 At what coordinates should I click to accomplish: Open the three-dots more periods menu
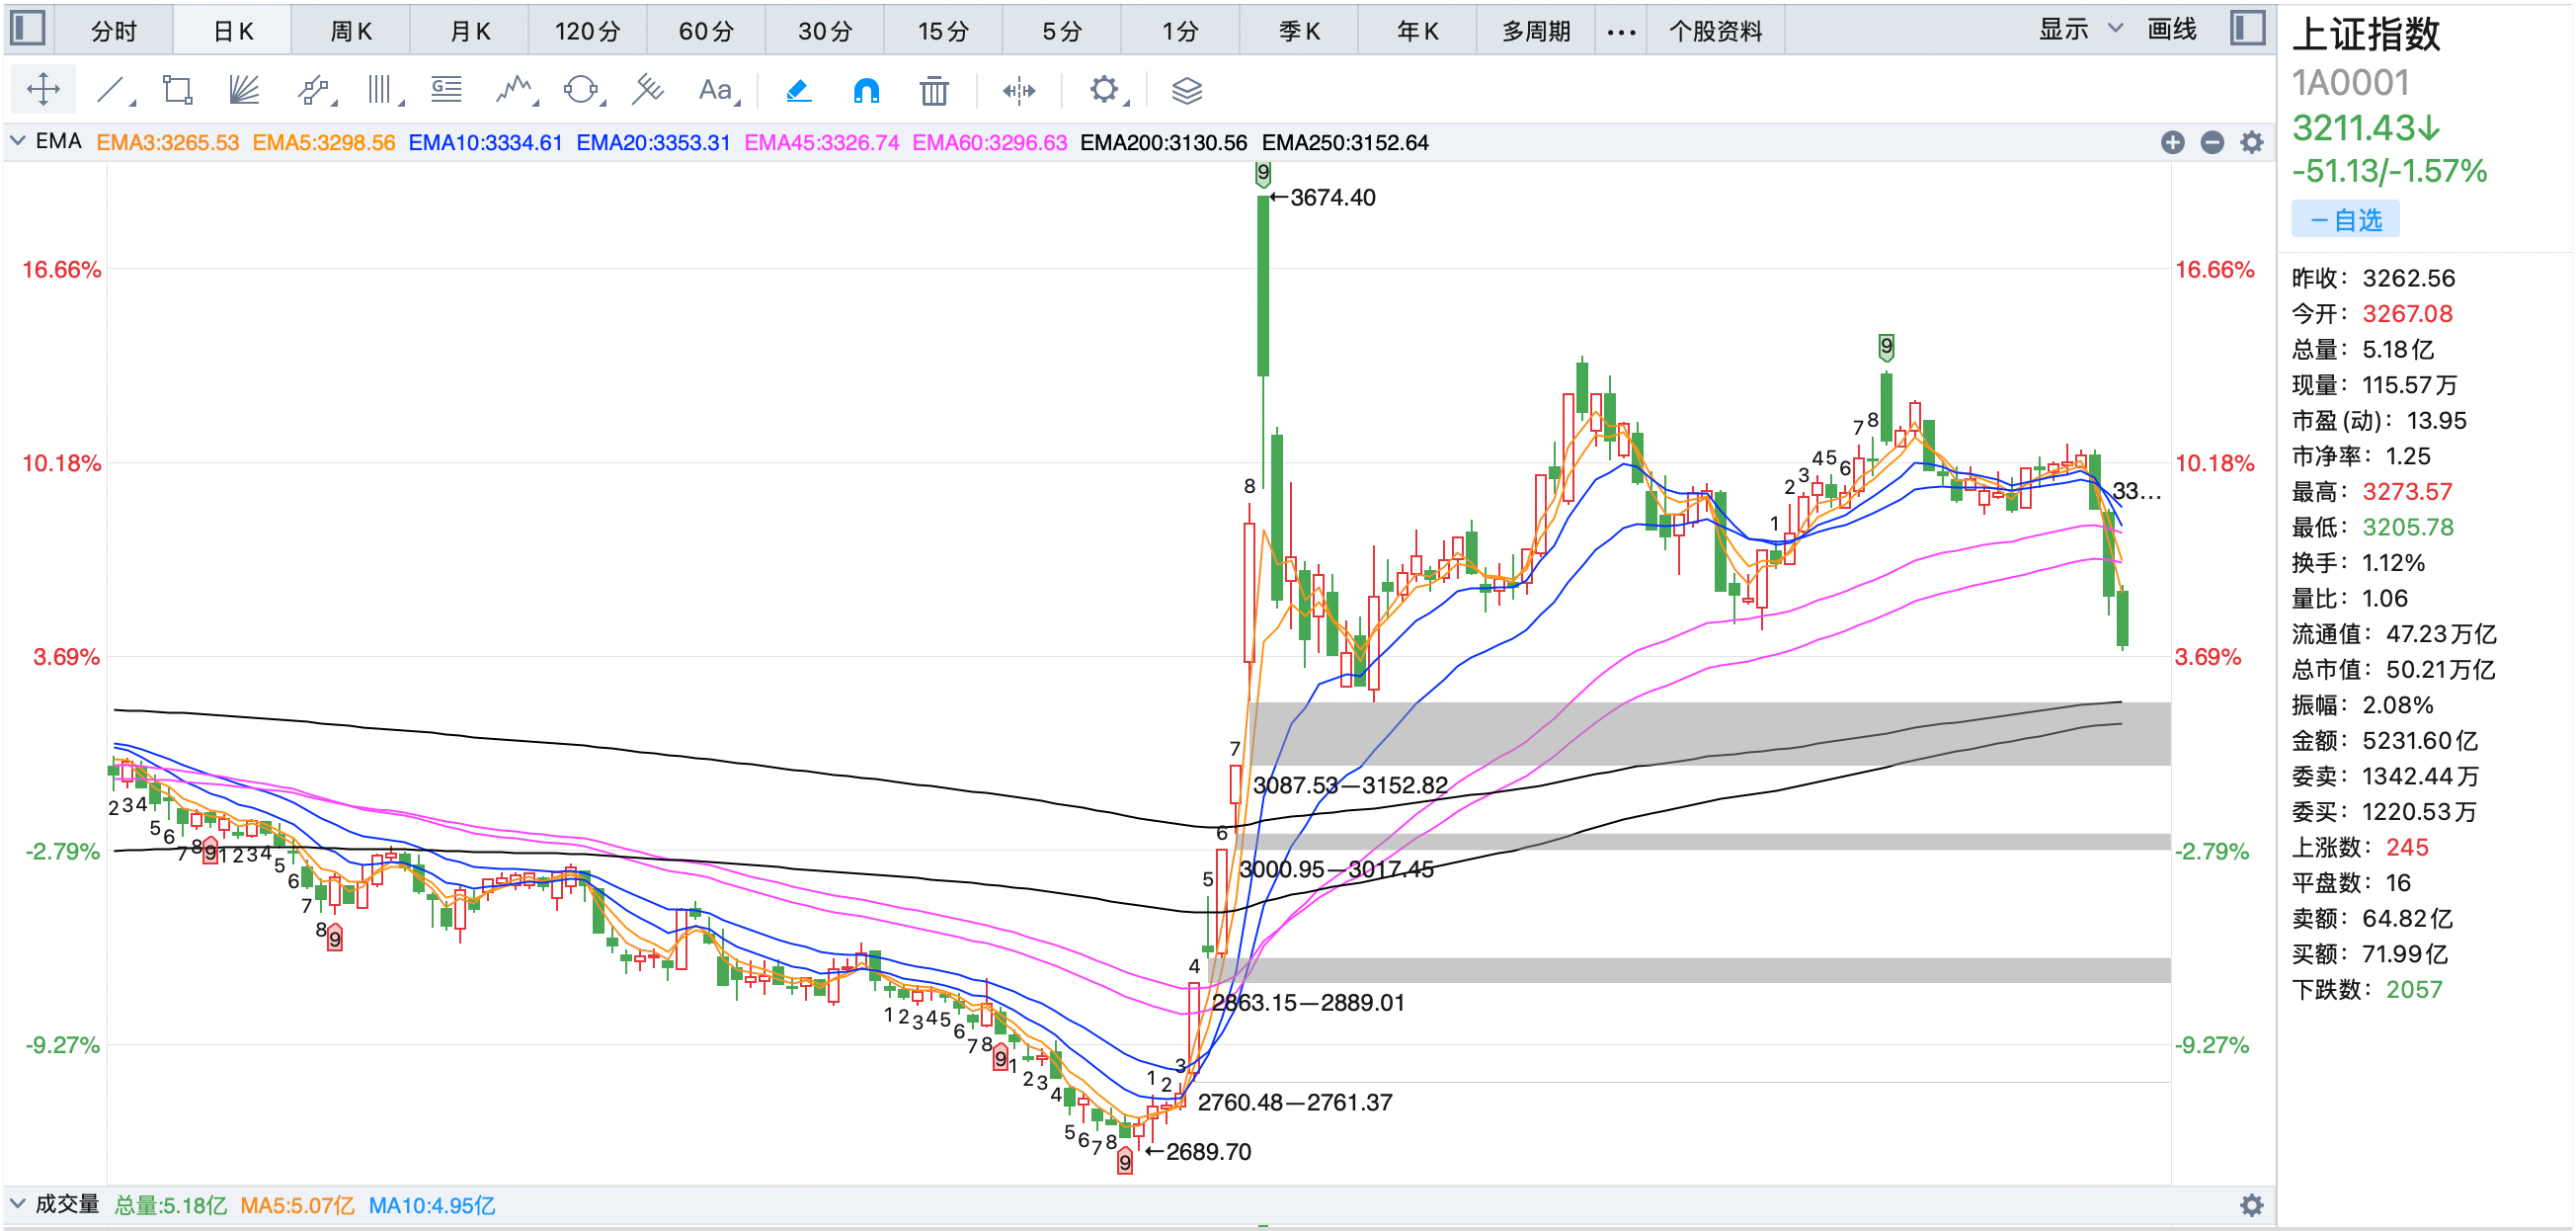[x=1621, y=31]
